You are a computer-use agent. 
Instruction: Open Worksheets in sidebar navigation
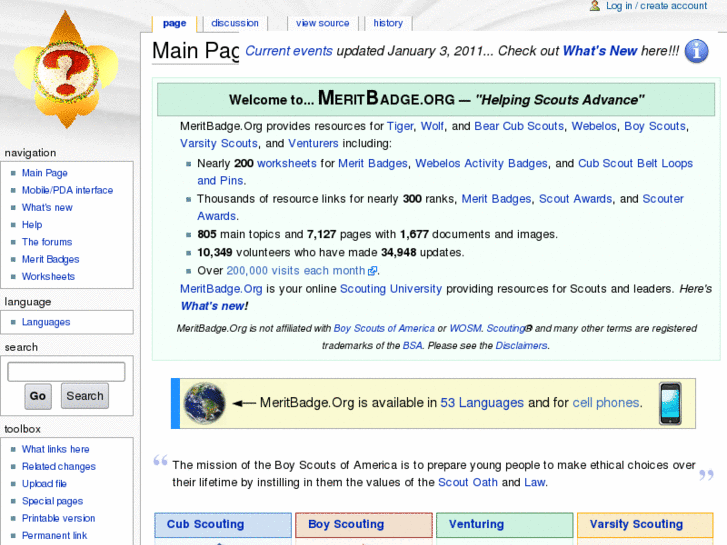tap(48, 276)
